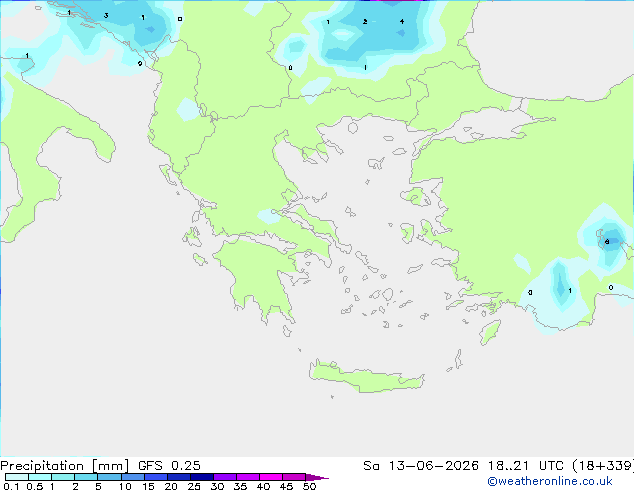Screen dimensions: 634x490
Task: Click the 15–20 mm legend color swatch
Action: pos(156,477)
